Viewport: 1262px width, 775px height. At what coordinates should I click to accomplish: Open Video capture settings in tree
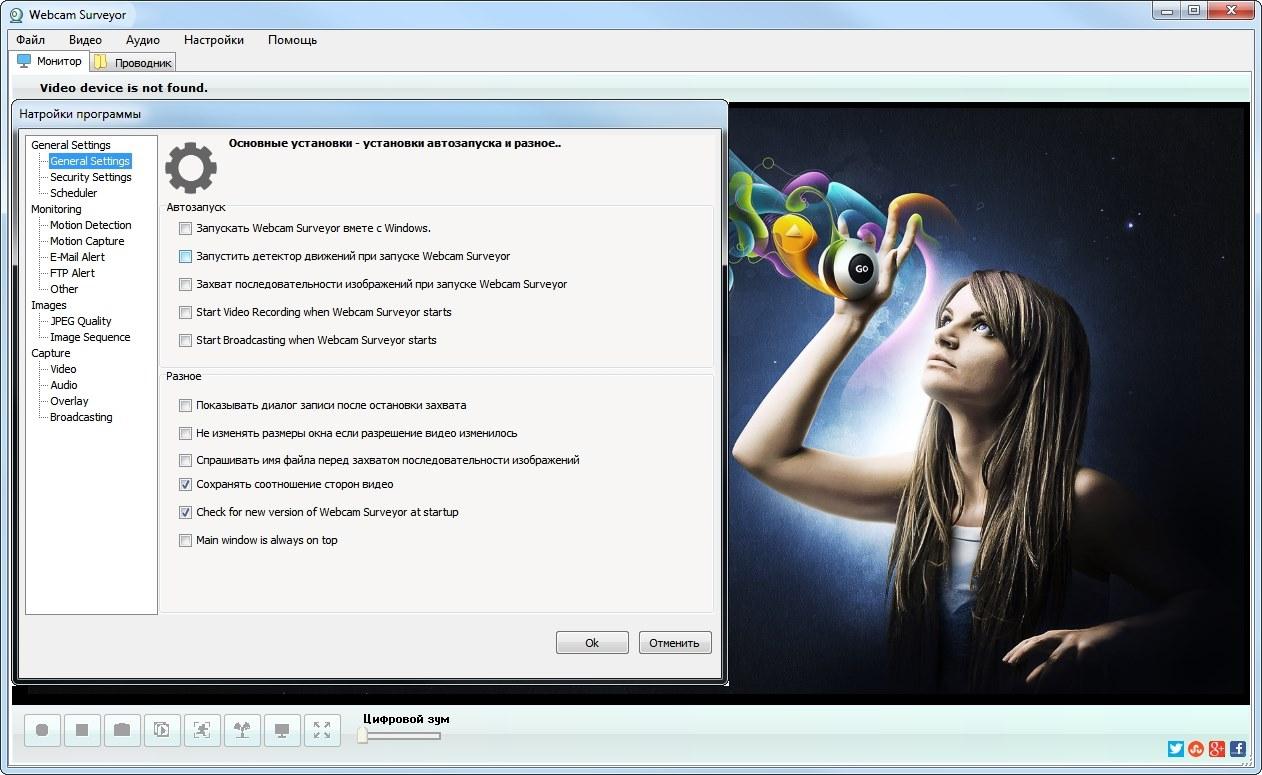tap(63, 369)
